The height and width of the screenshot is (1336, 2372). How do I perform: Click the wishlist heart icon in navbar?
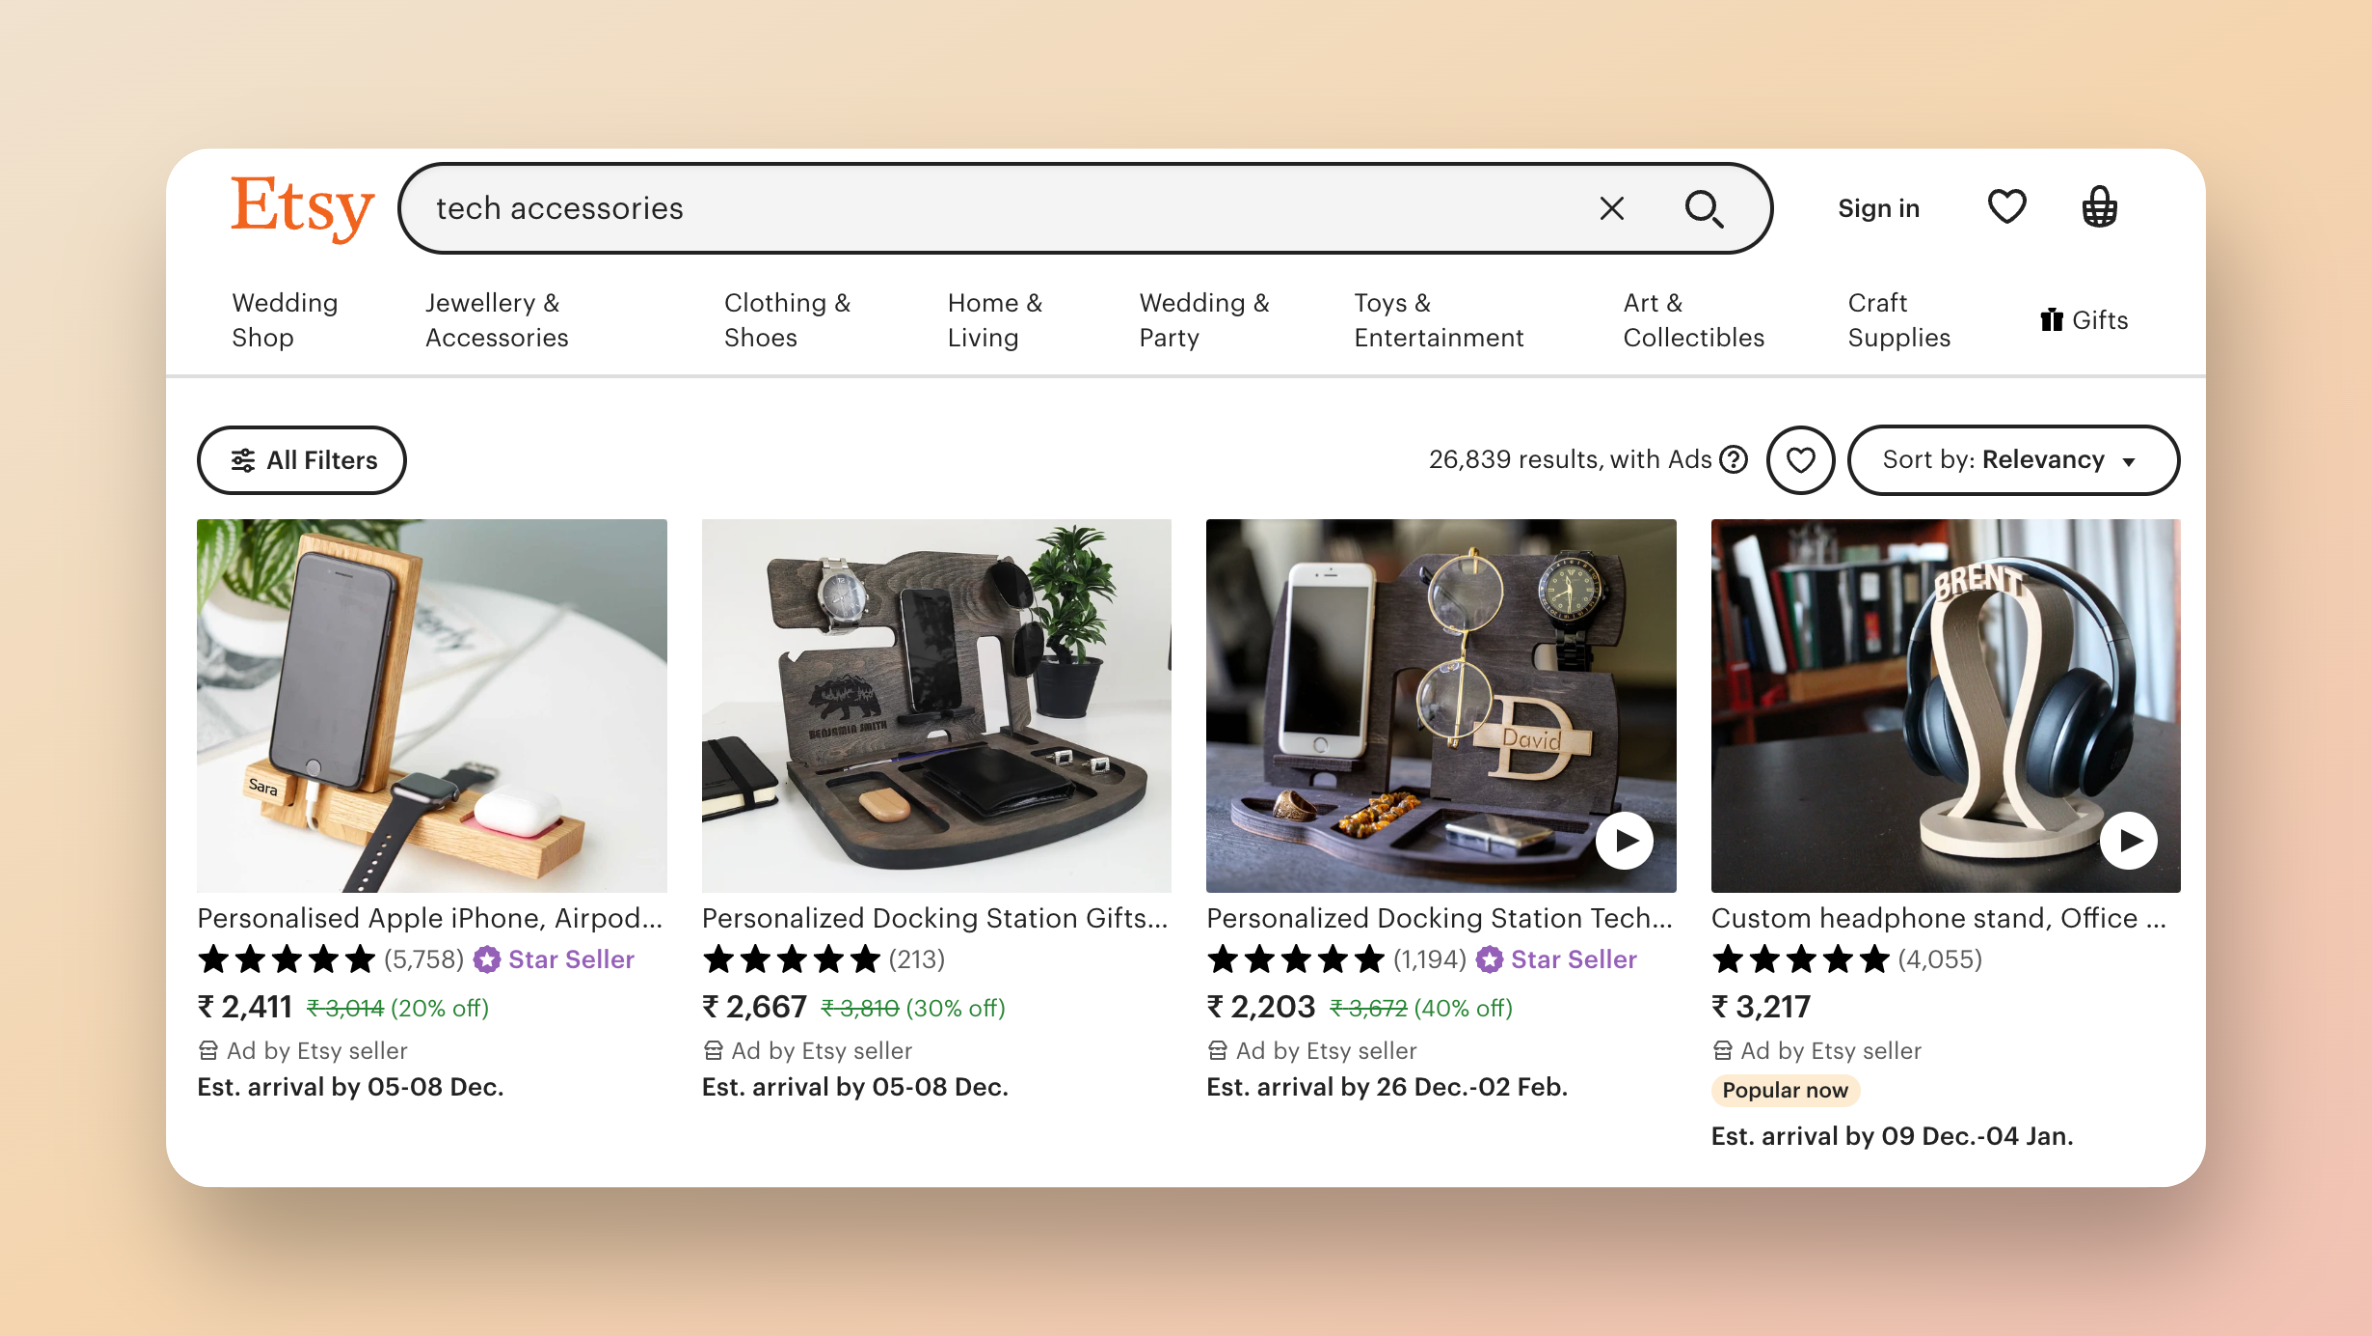pyautogui.click(x=2005, y=207)
